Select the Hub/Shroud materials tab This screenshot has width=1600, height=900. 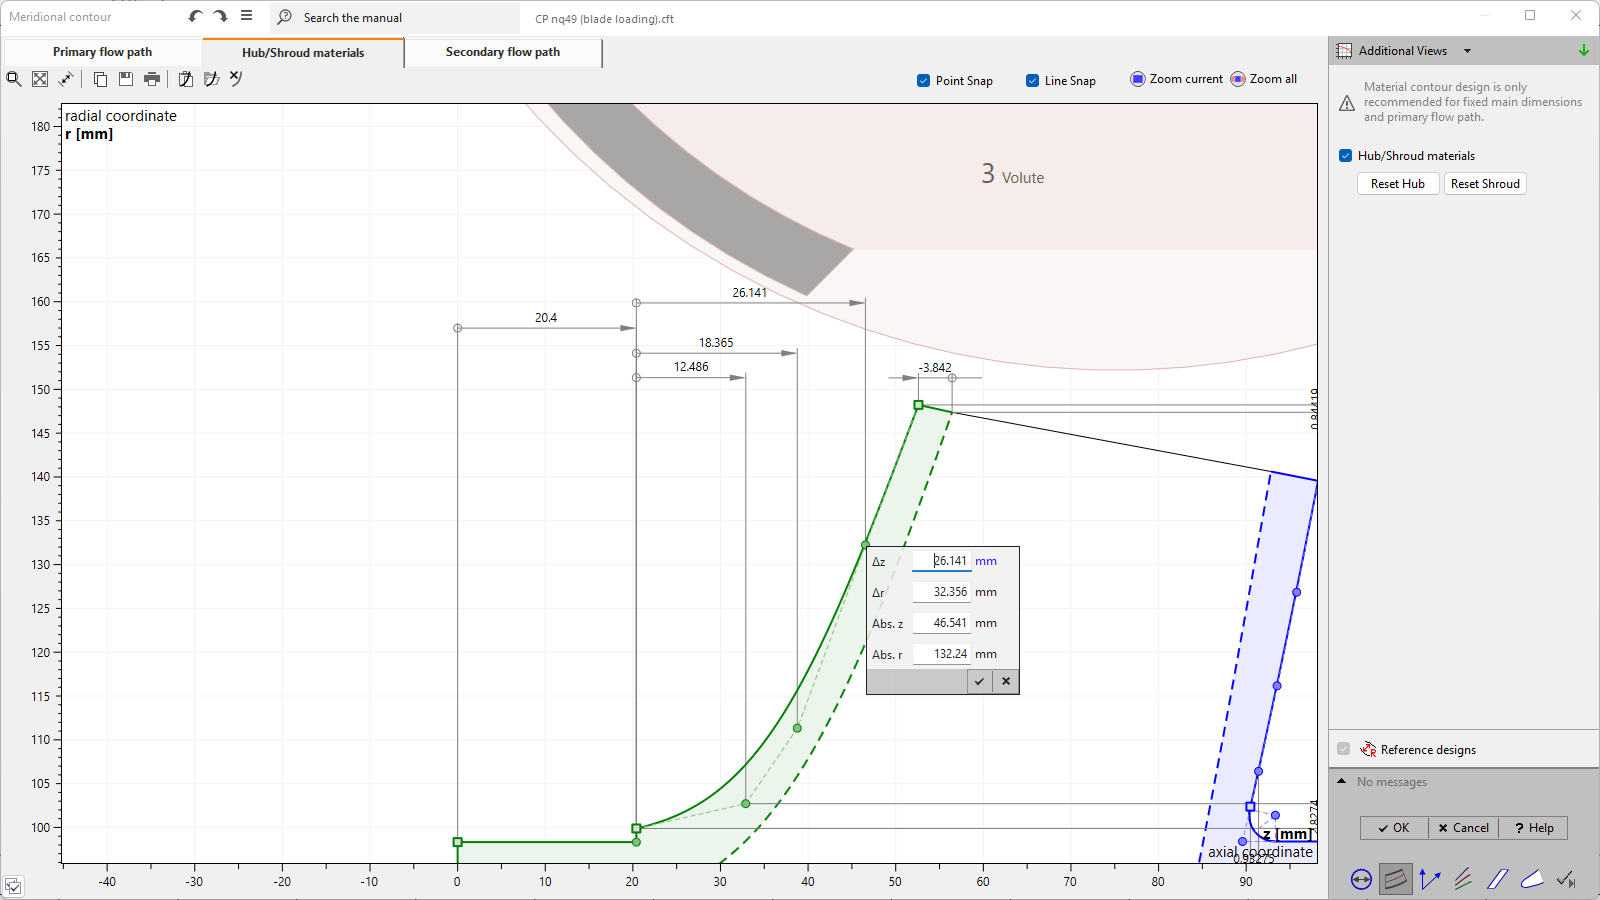coord(303,53)
